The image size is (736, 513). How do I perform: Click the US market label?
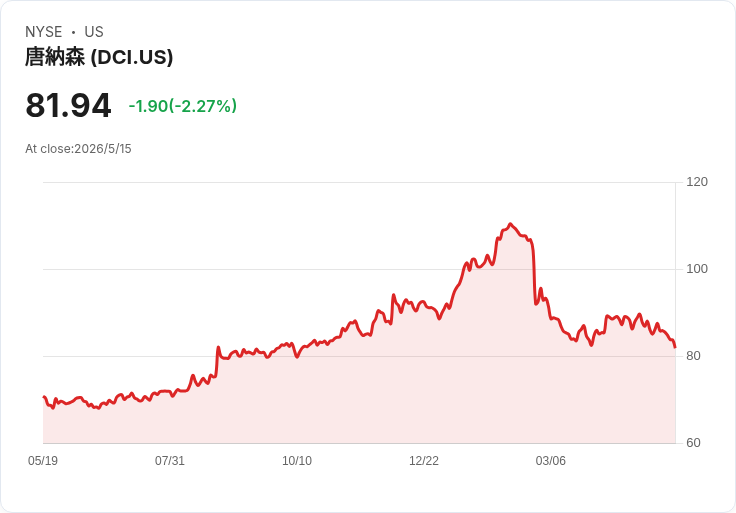pyautogui.click(x=94, y=32)
